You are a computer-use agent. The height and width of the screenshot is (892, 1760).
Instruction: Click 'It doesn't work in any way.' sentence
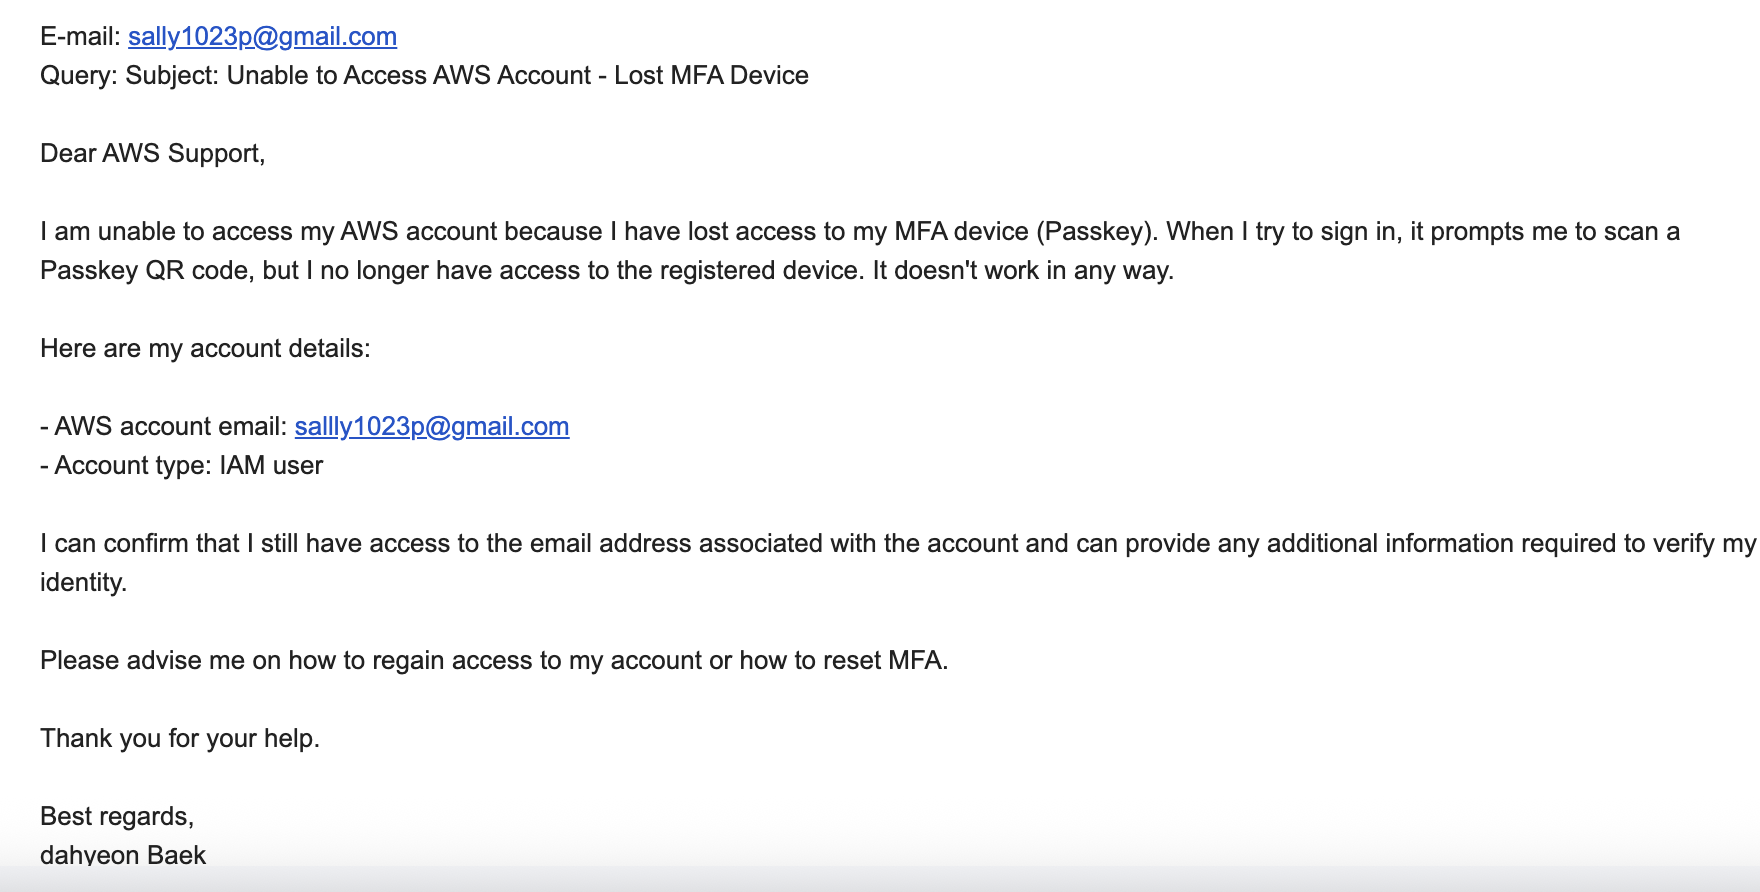(1023, 271)
